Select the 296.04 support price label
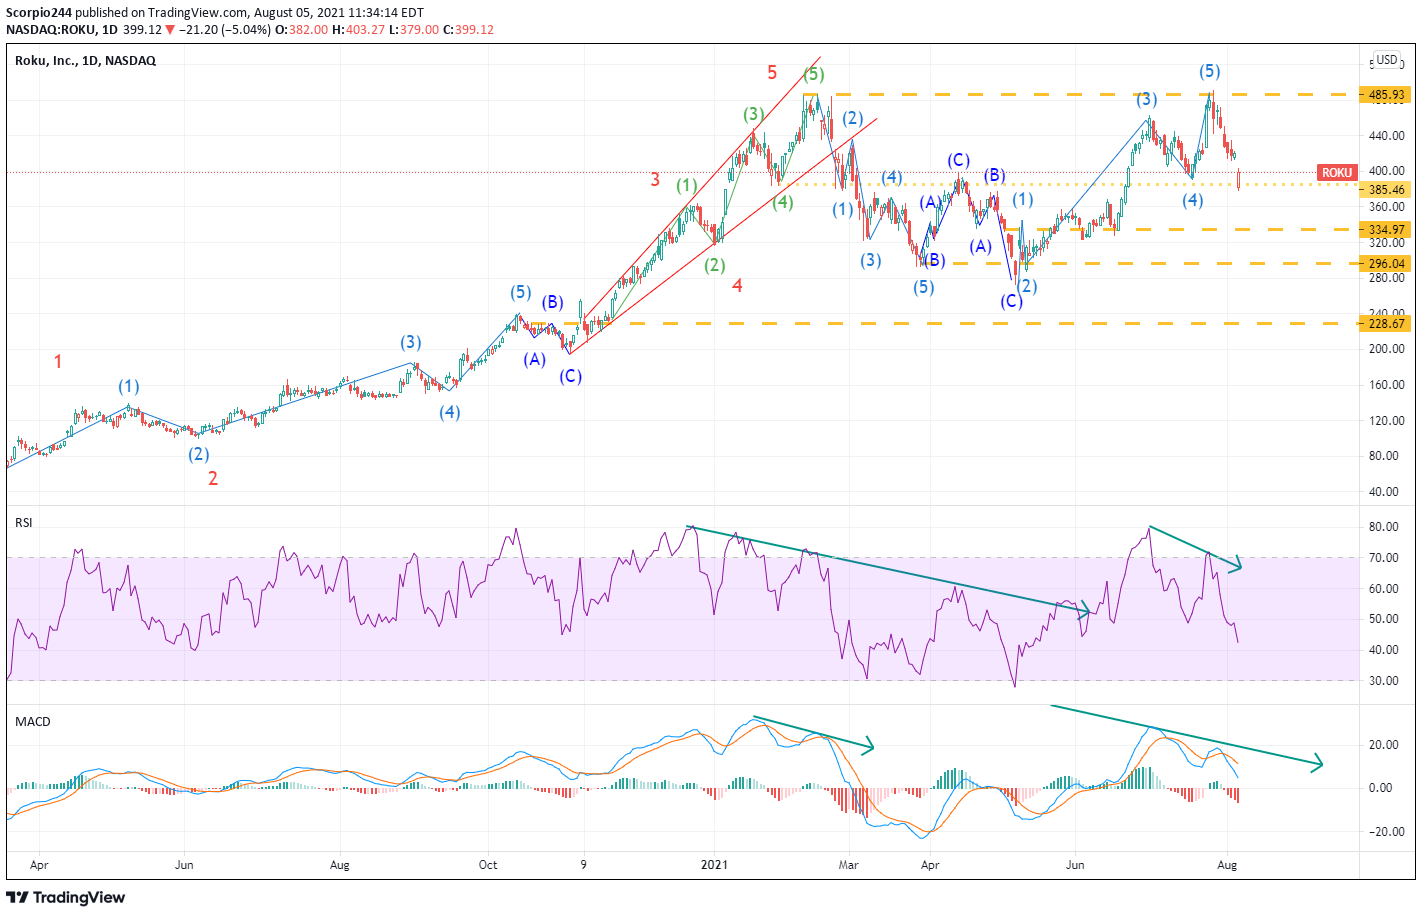The image size is (1422, 916). click(x=1385, y=264)
